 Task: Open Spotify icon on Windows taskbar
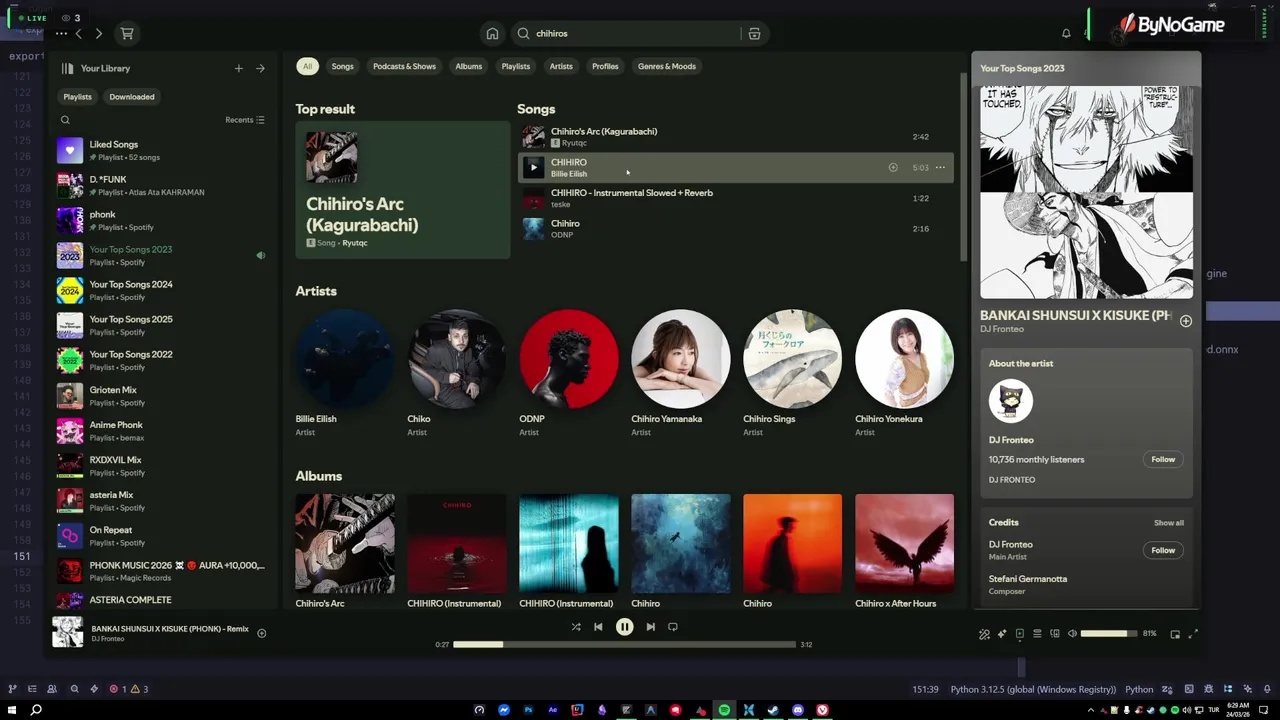pos(724,710)
